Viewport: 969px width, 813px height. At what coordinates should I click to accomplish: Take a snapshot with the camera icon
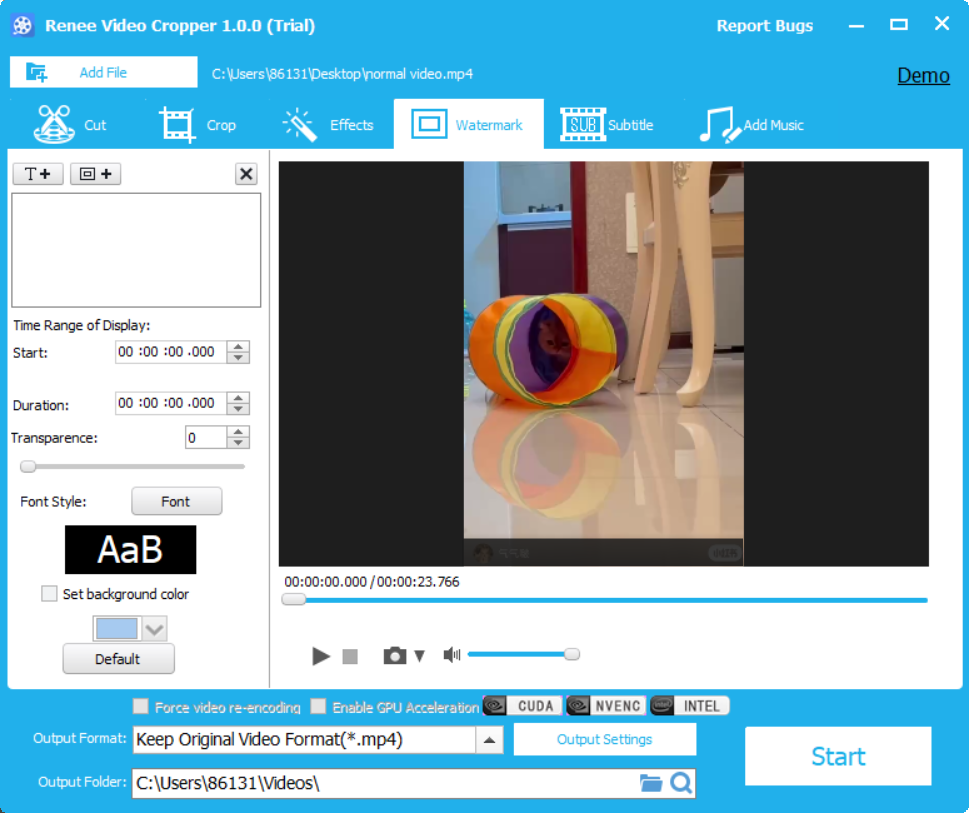coord(395,656)
